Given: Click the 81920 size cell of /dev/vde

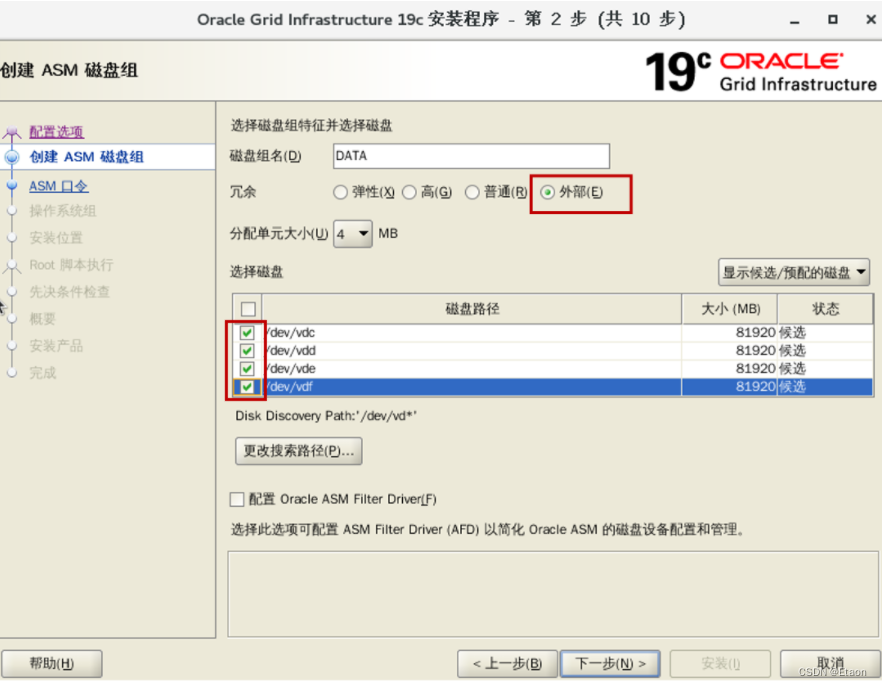Looking at the screenshot, I should point(730,368).
